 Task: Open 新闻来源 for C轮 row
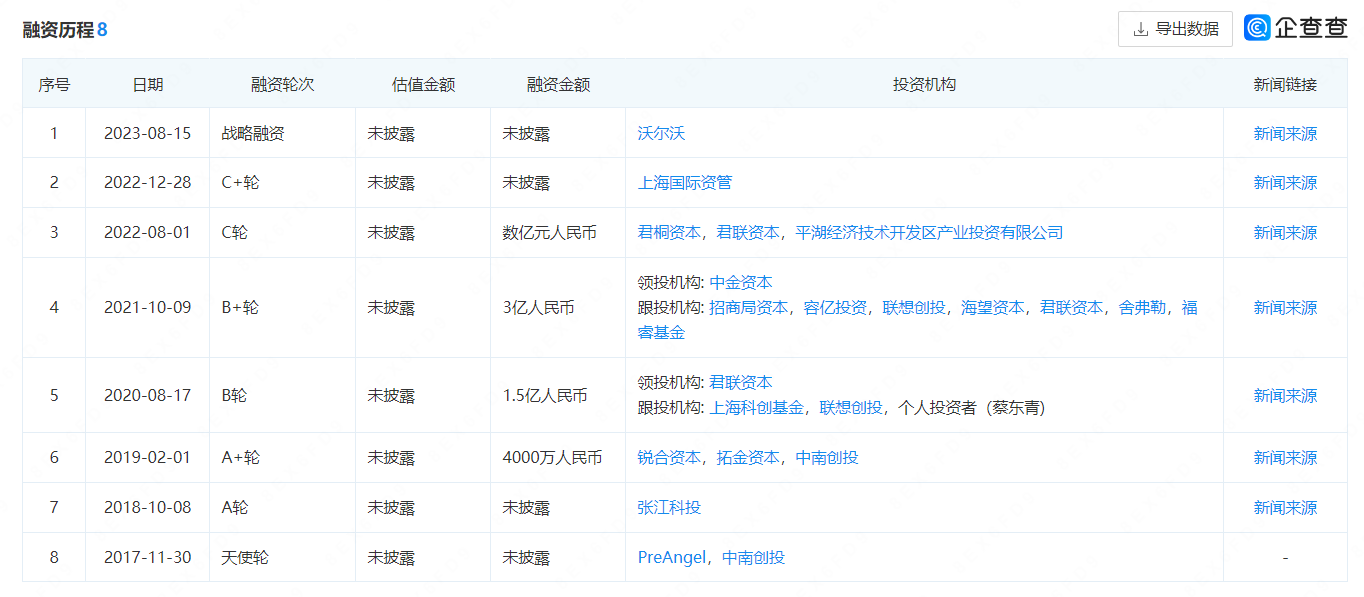click(x=1285, y=233)
